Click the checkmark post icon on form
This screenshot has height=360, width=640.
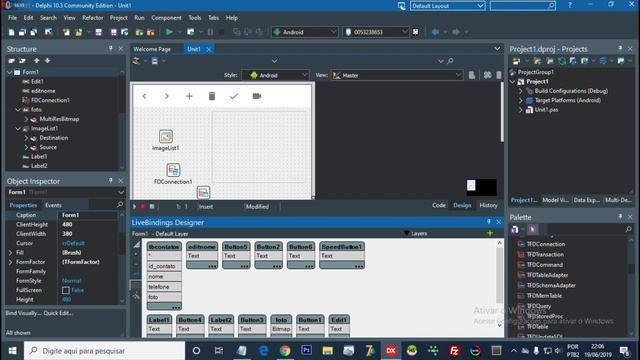pyautogui.click(x=234, y=96)
